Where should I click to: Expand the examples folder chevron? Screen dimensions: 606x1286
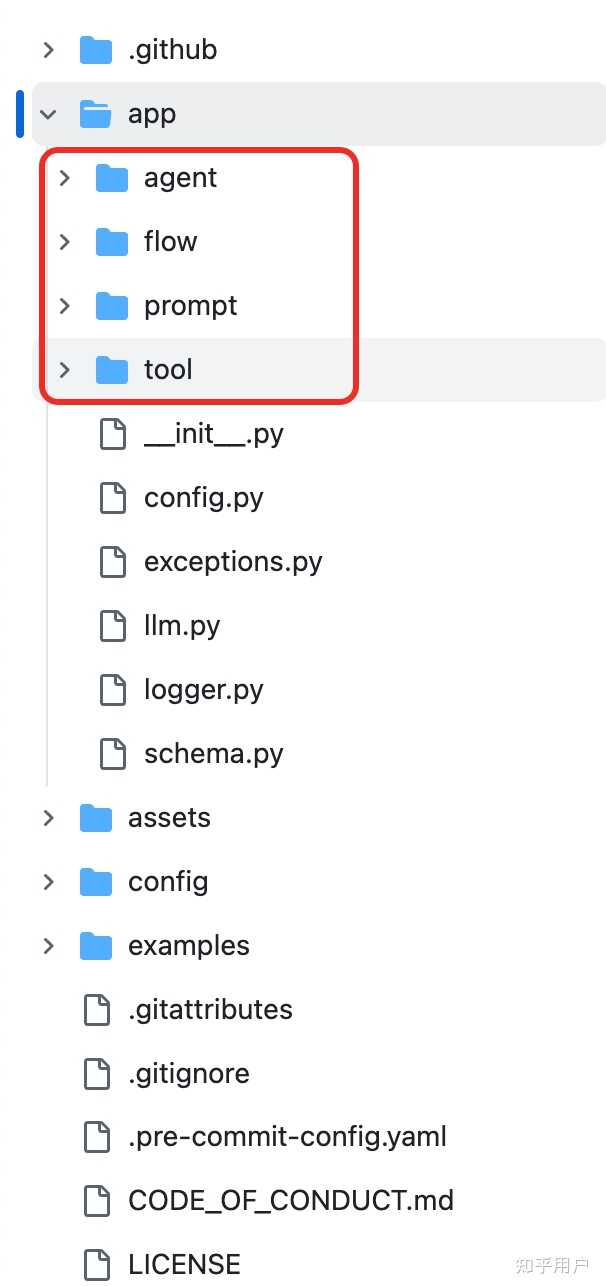coord(48,946)
